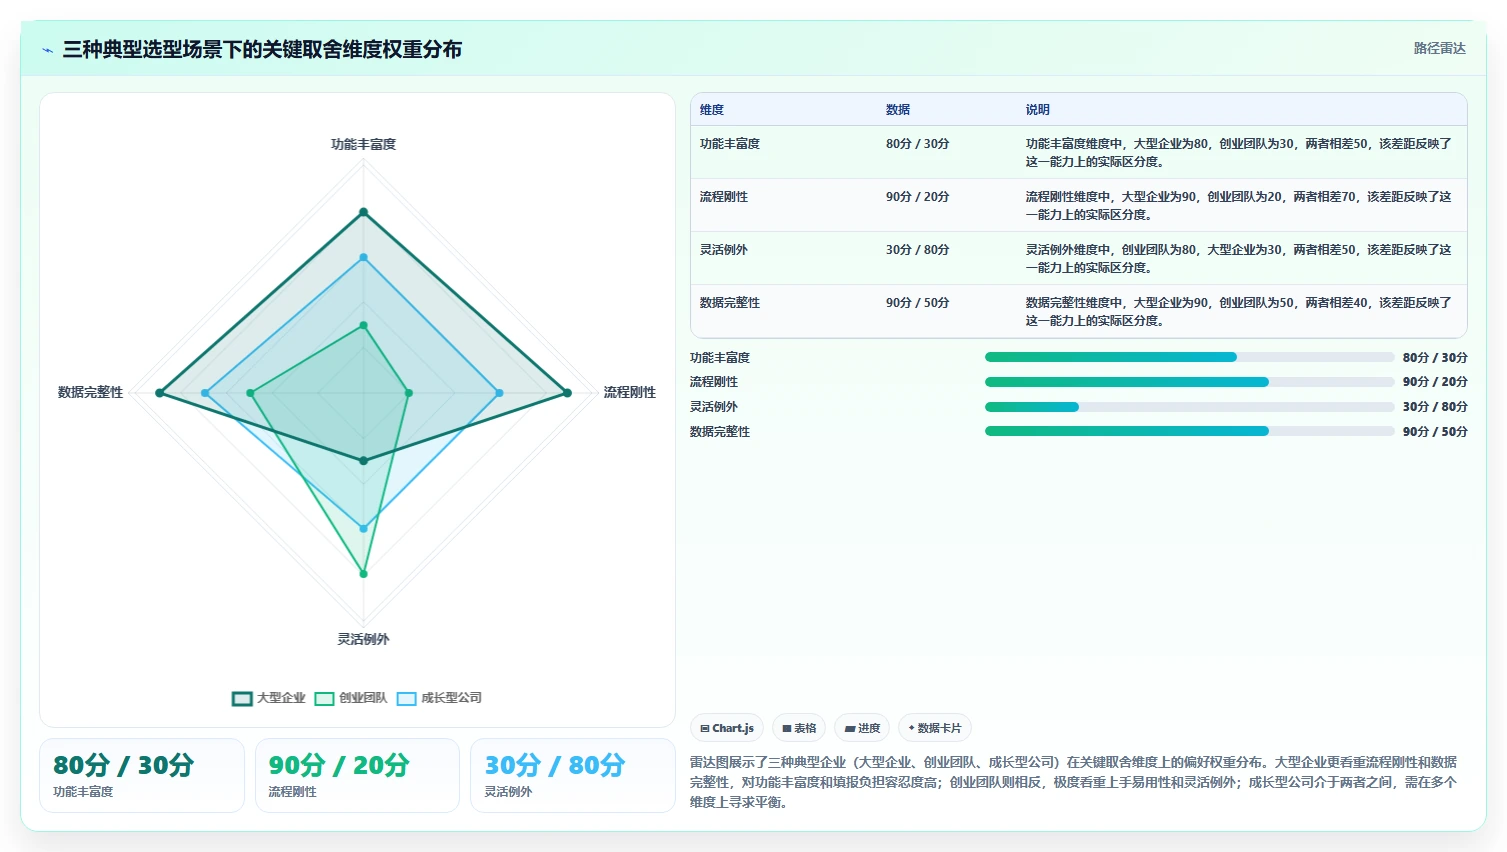
Task: Click the 流程刚性 radar axis label
Action: (630, 392)
